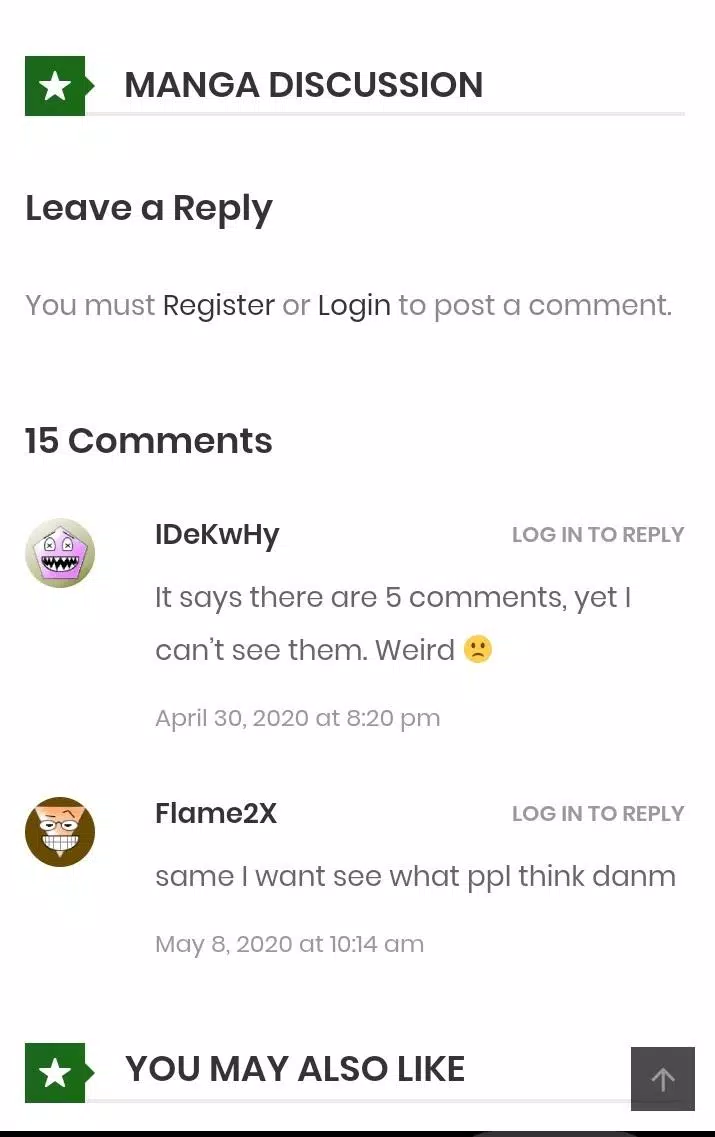
Task: Open IDeKwHy's purple monster avatar
Action: point(60,553)
